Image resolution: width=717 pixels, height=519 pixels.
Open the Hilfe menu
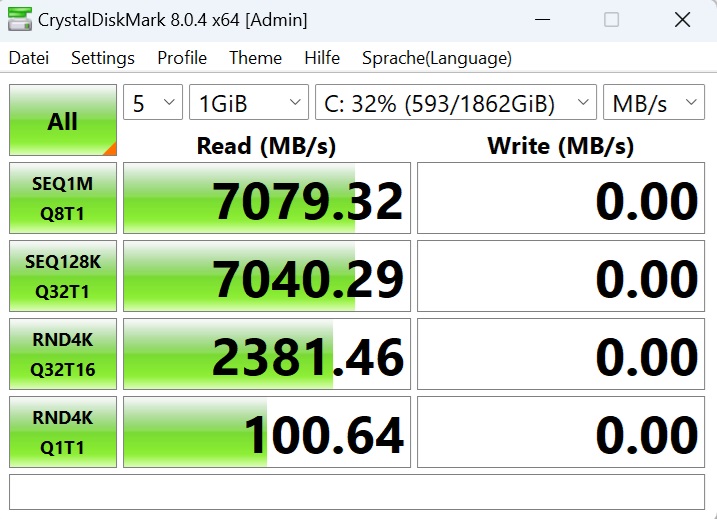[322, 58]
